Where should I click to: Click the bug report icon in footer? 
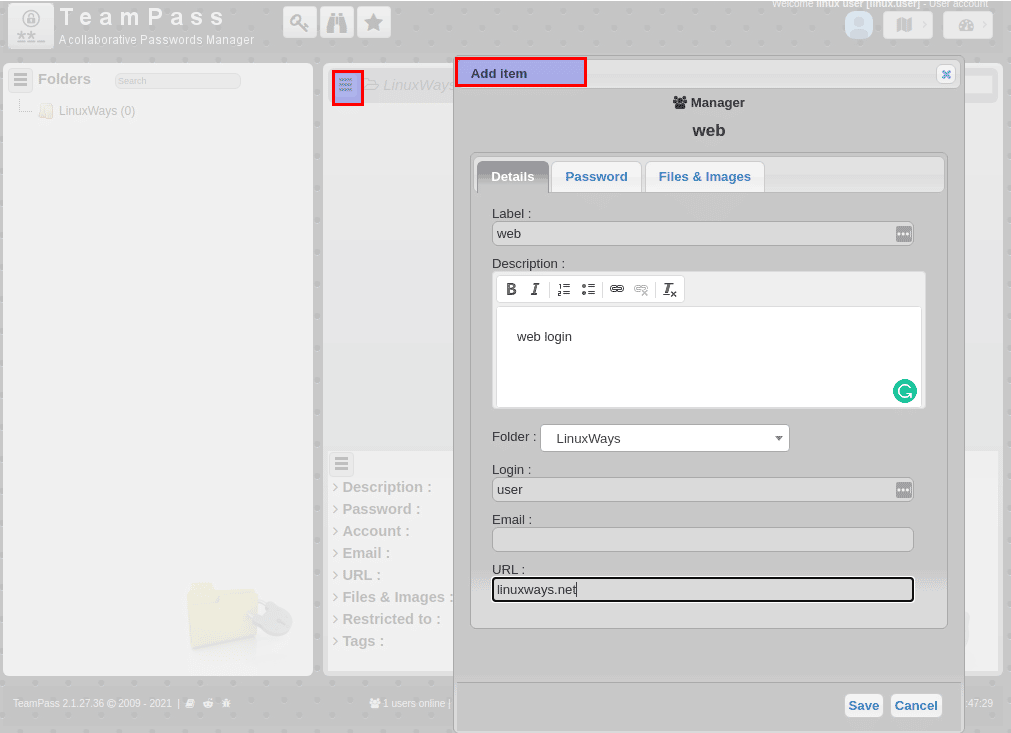pos(226,703)
